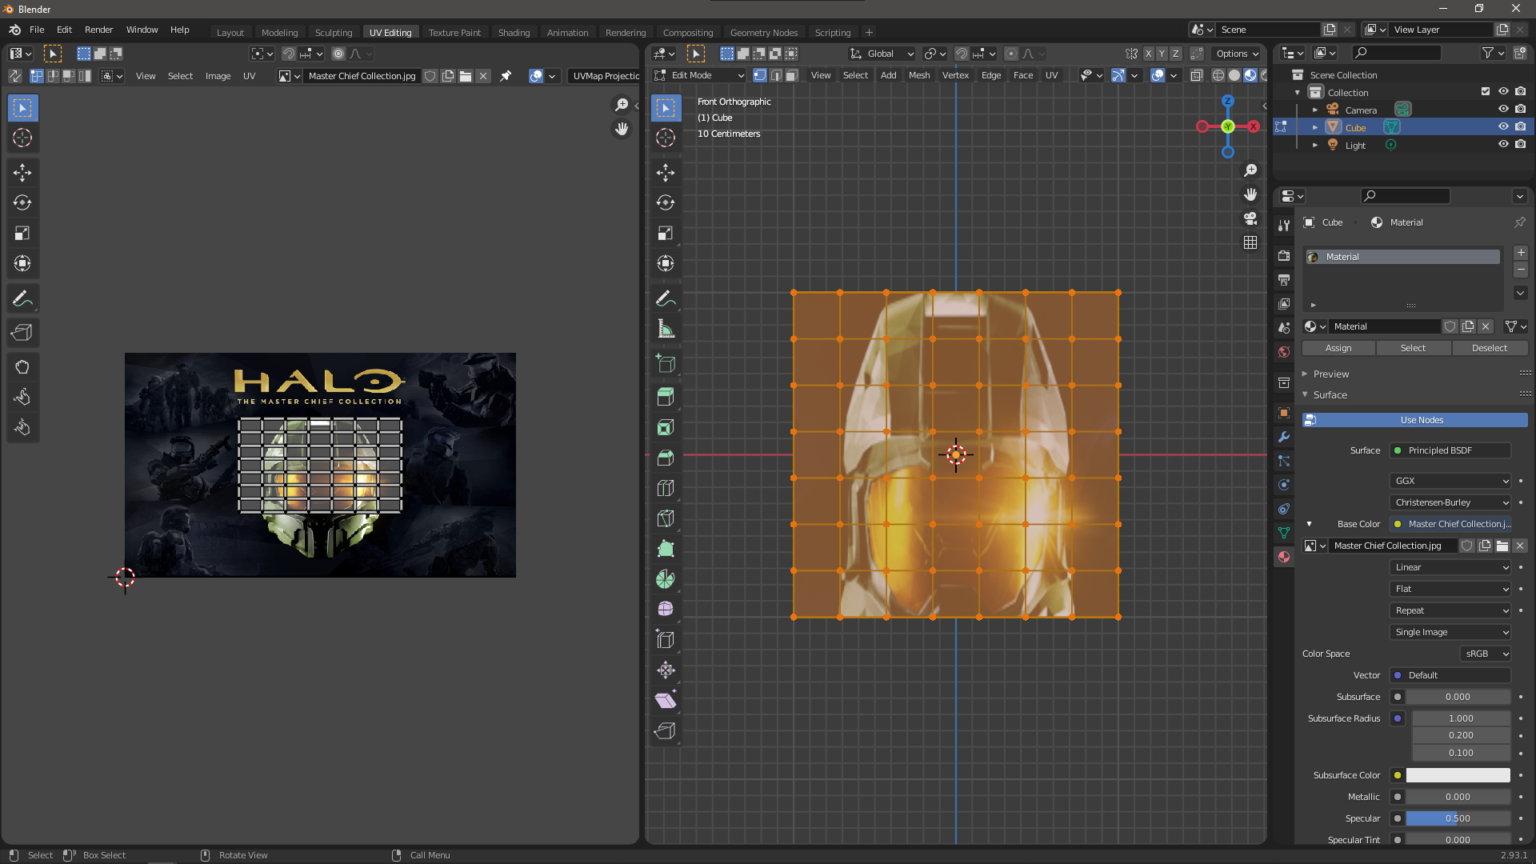This screenshot has width=1536, height=864.
Task: Select the Cursor tool in the 3D viewport toolbar
Action: tap(665, 138)
